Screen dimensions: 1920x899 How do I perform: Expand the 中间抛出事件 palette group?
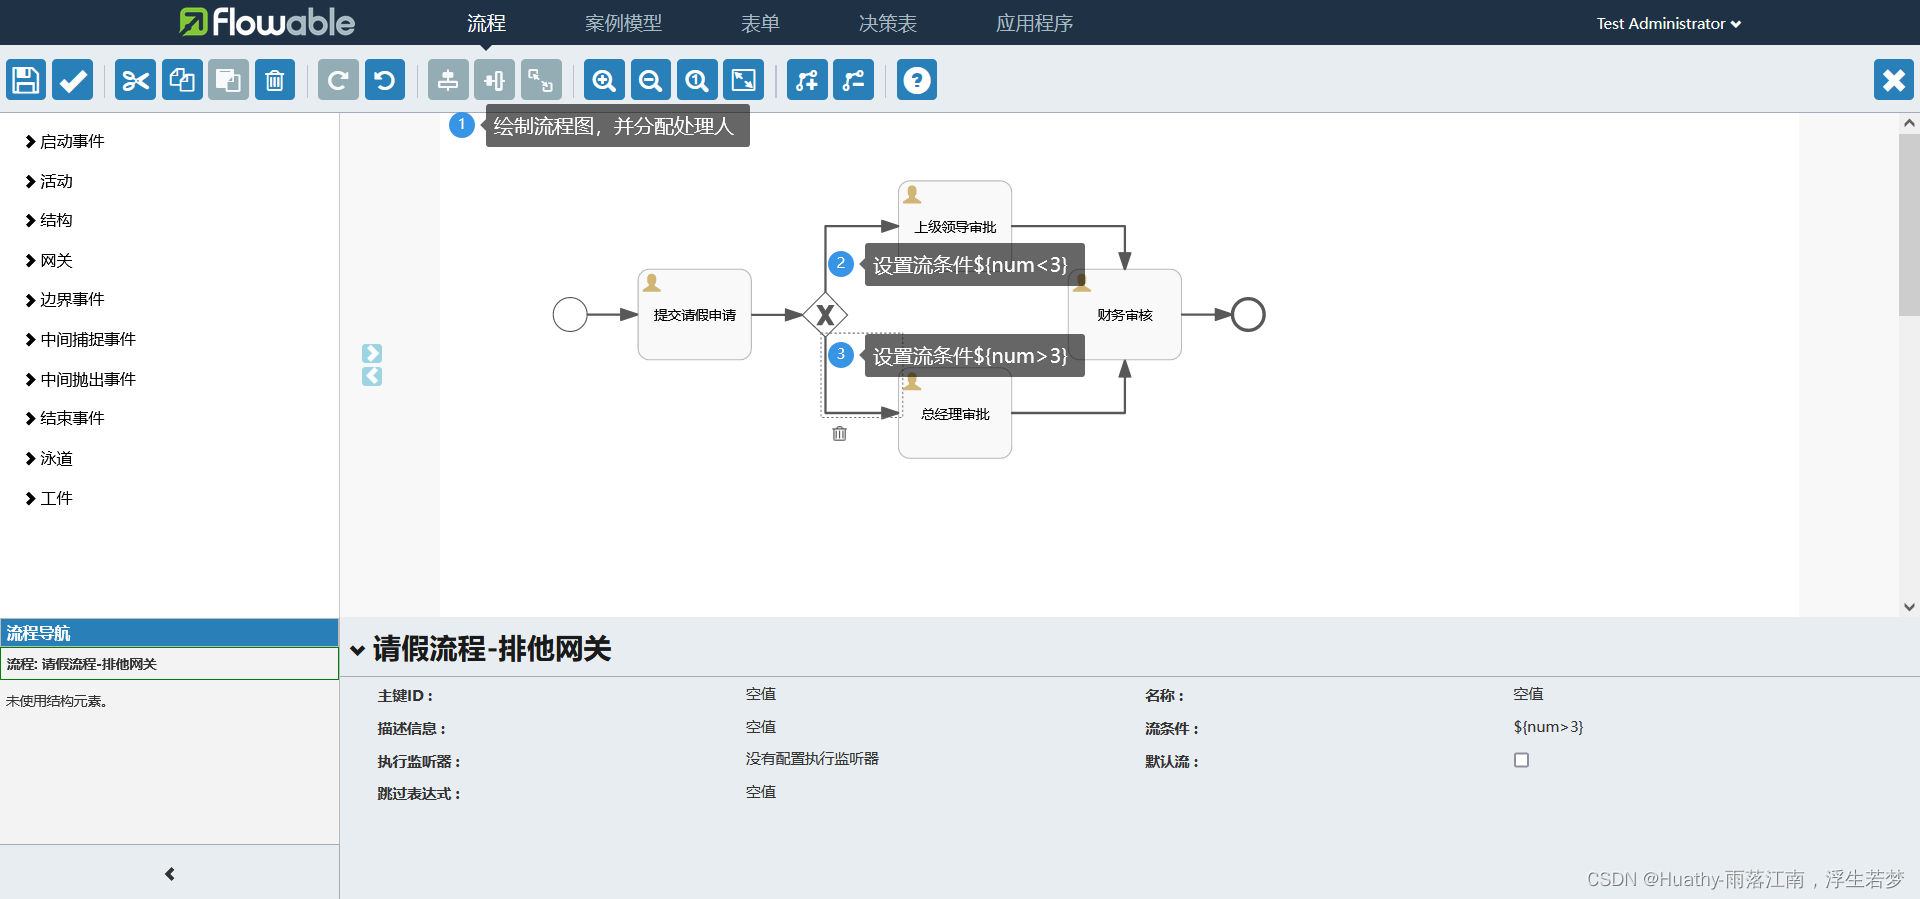[81, 379]
